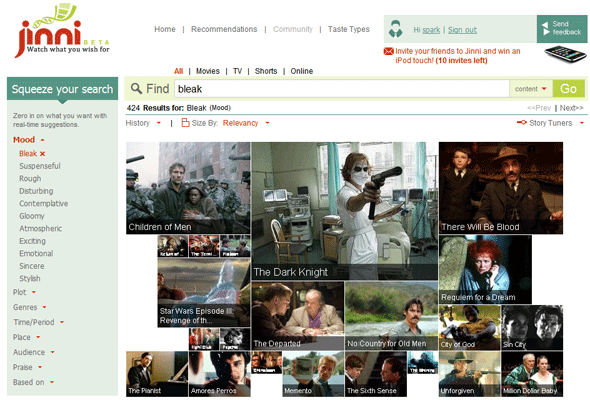Screen dimensions: 590x400
Task: Open The Pianist thumbnail
Action: 157,374
